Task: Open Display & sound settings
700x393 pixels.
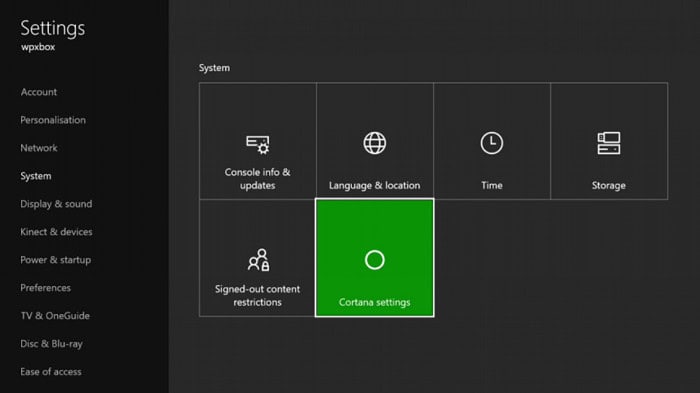Action: coord(56,204)
